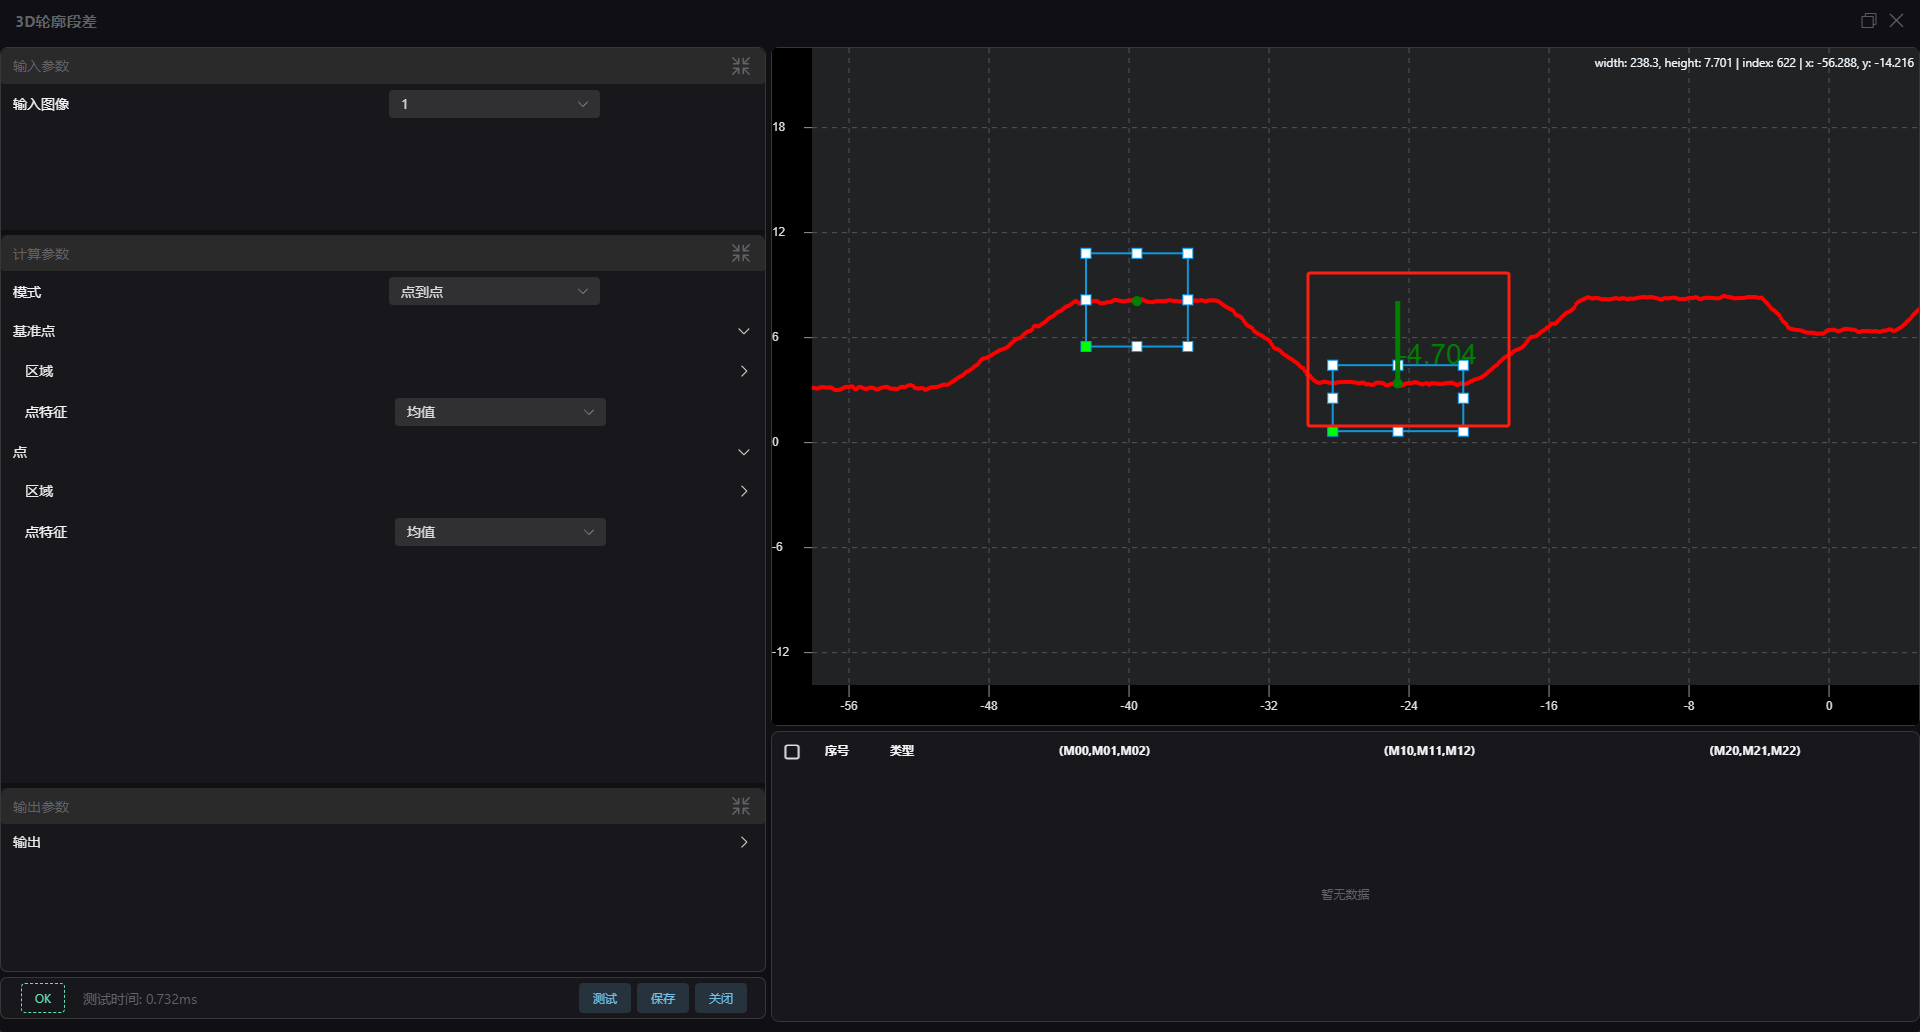Expand the 输出 row
Viewport: 1920px width, 1032px height.
pos(743,842)
